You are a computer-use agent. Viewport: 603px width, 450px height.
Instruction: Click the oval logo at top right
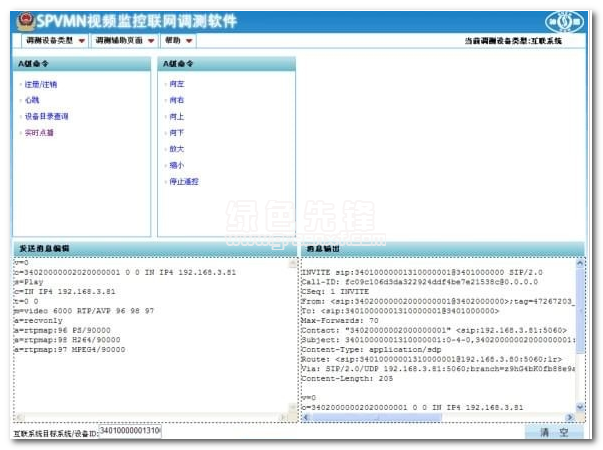(x=566, y=20)
